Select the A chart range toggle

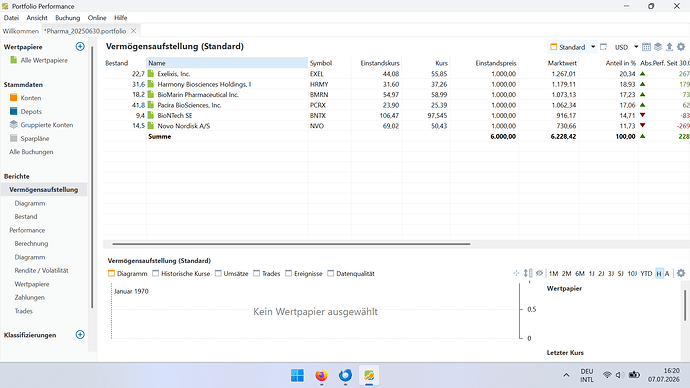pyautogui.click(x=667, y=273)
